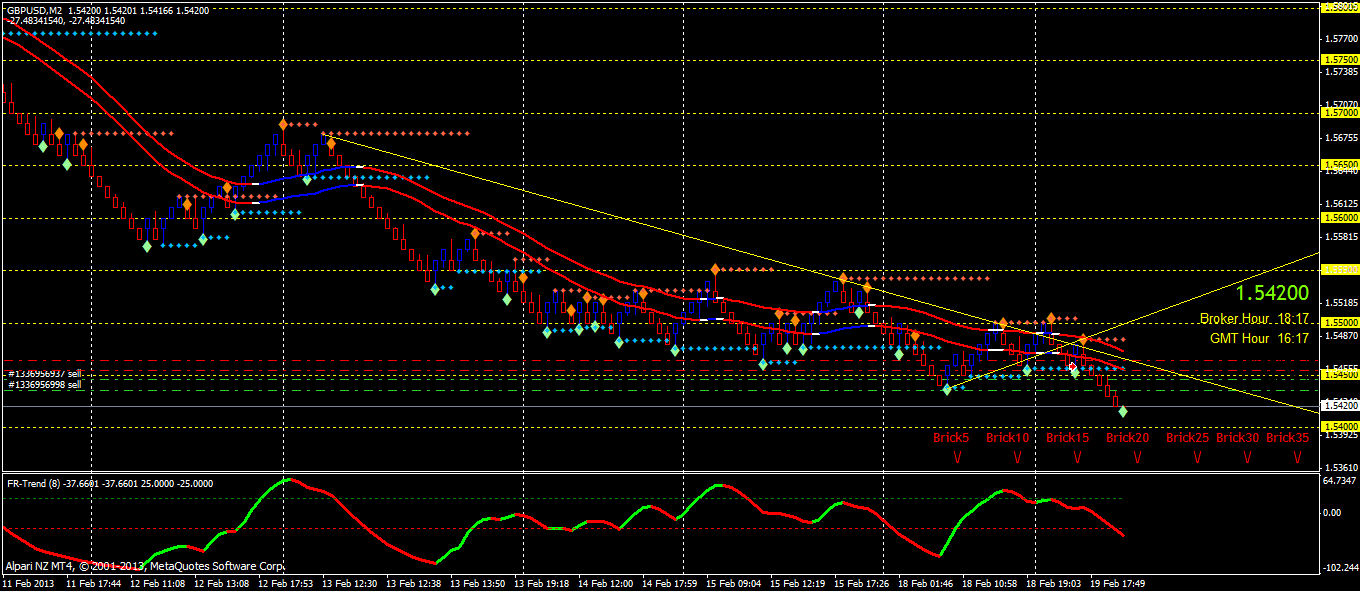
Task: Select the last green diamond below 1.54200 line
Action: pyautogui.click(x=1122, y=411)
